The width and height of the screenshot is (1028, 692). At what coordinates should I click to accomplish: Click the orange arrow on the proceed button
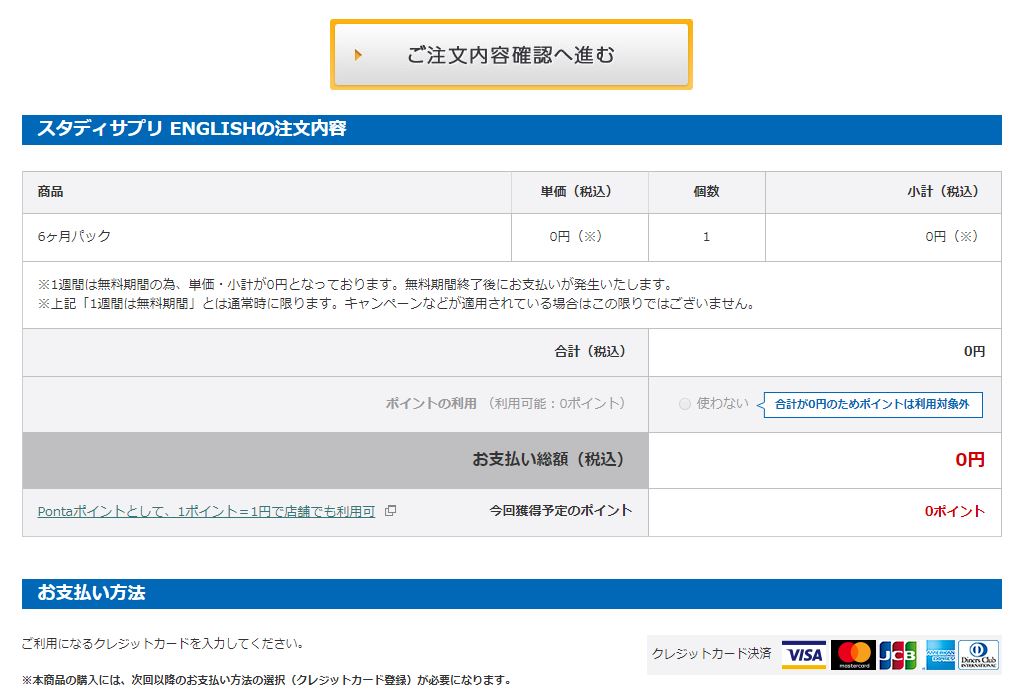[359, 55]
